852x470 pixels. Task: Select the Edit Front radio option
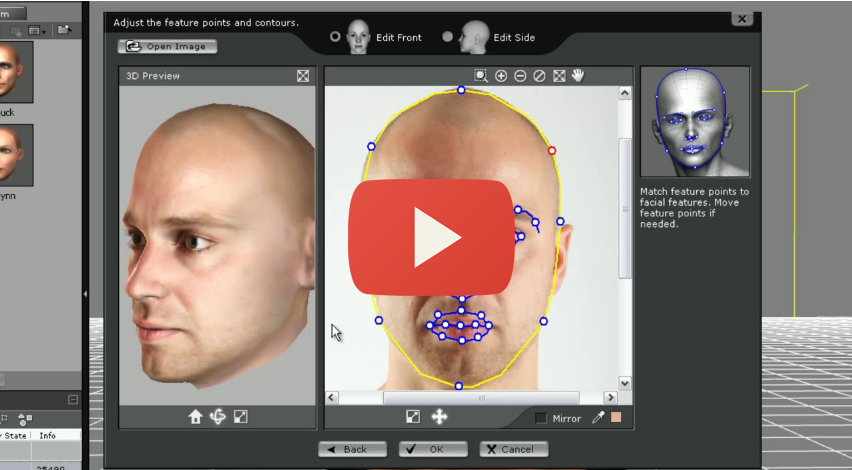335,36
